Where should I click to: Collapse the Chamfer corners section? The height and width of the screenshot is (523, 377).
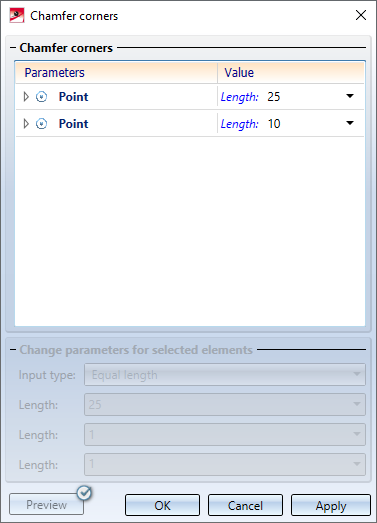pyautogui.click(x=13, y=48)
